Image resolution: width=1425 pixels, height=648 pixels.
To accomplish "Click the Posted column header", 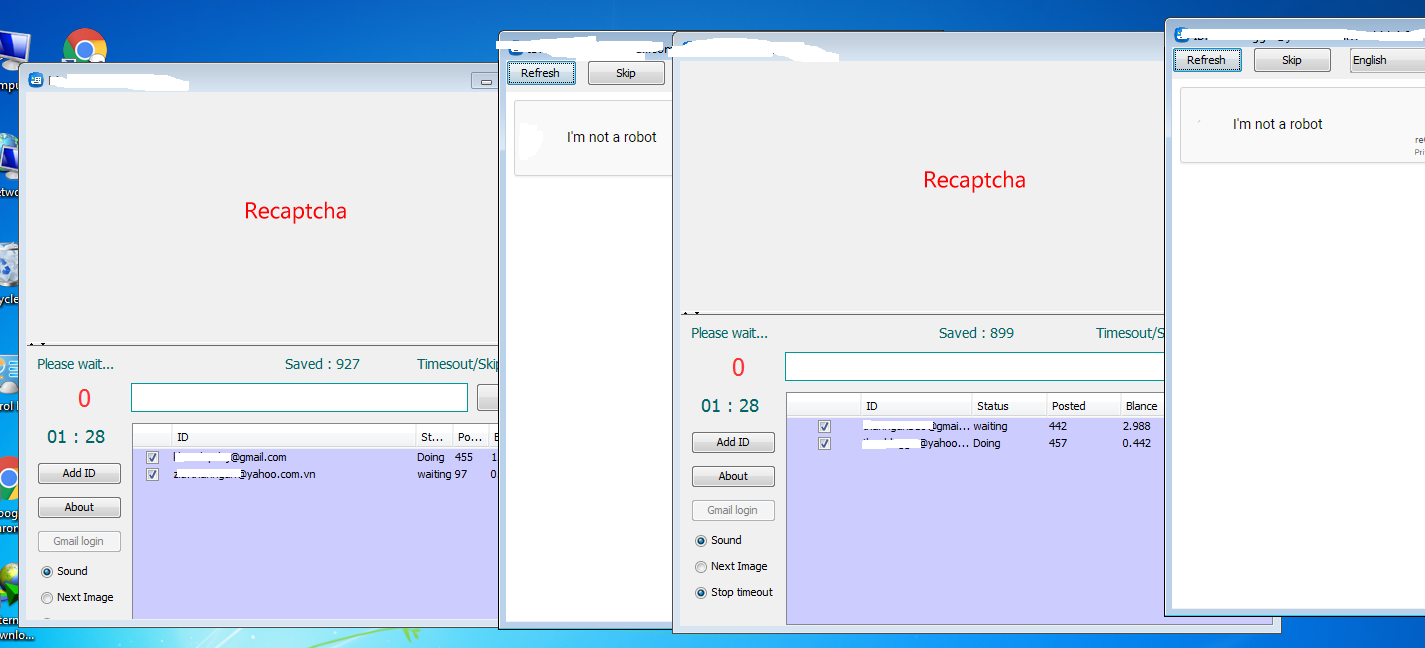I will click(x=1083, y=406).
